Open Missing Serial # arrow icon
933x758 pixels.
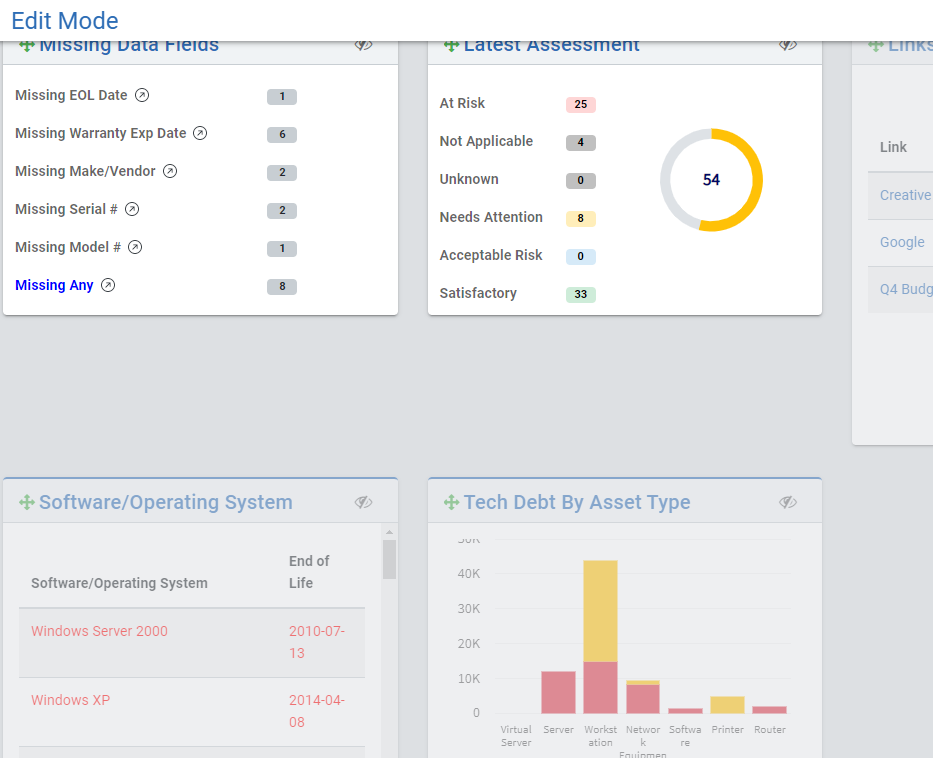(132, 209)
